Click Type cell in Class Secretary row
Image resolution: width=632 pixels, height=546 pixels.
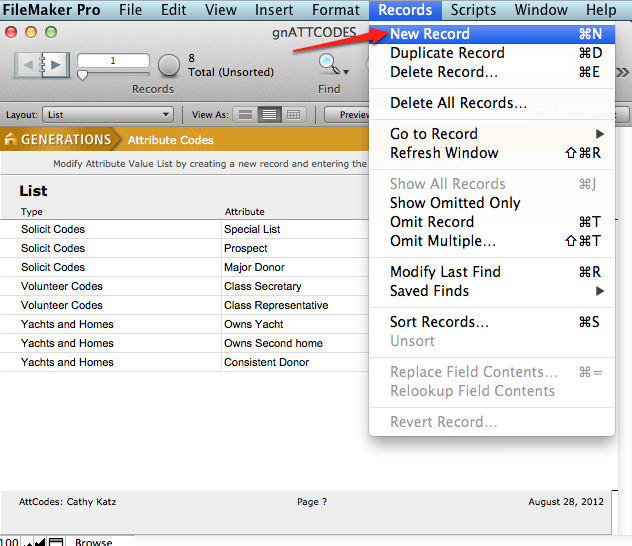tap(111, 286)
